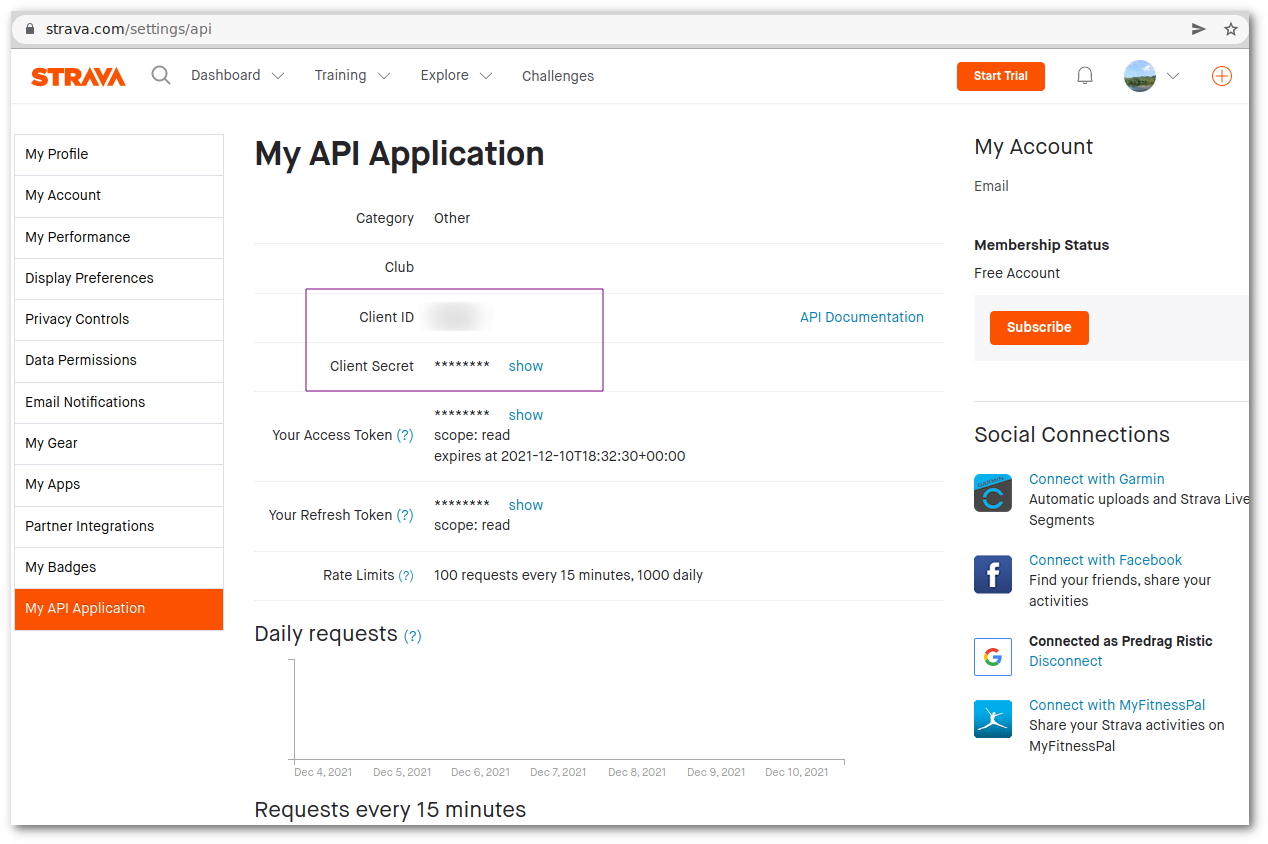Screen dimensions: 1268x844
Task: Click the Subscribe button
Action: coord(1039,328)
